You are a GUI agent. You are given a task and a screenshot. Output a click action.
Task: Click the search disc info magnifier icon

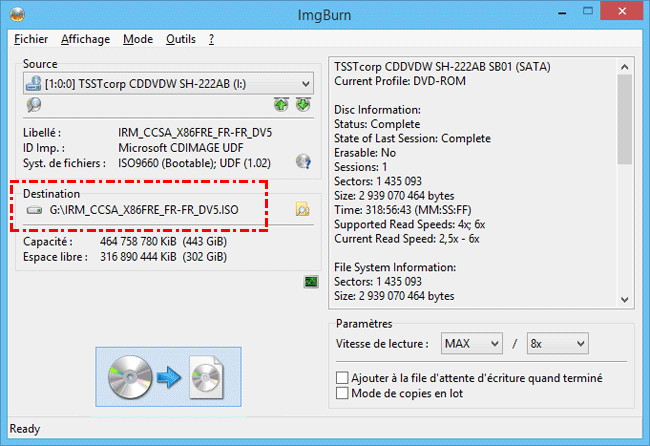[x=33, y=104]
